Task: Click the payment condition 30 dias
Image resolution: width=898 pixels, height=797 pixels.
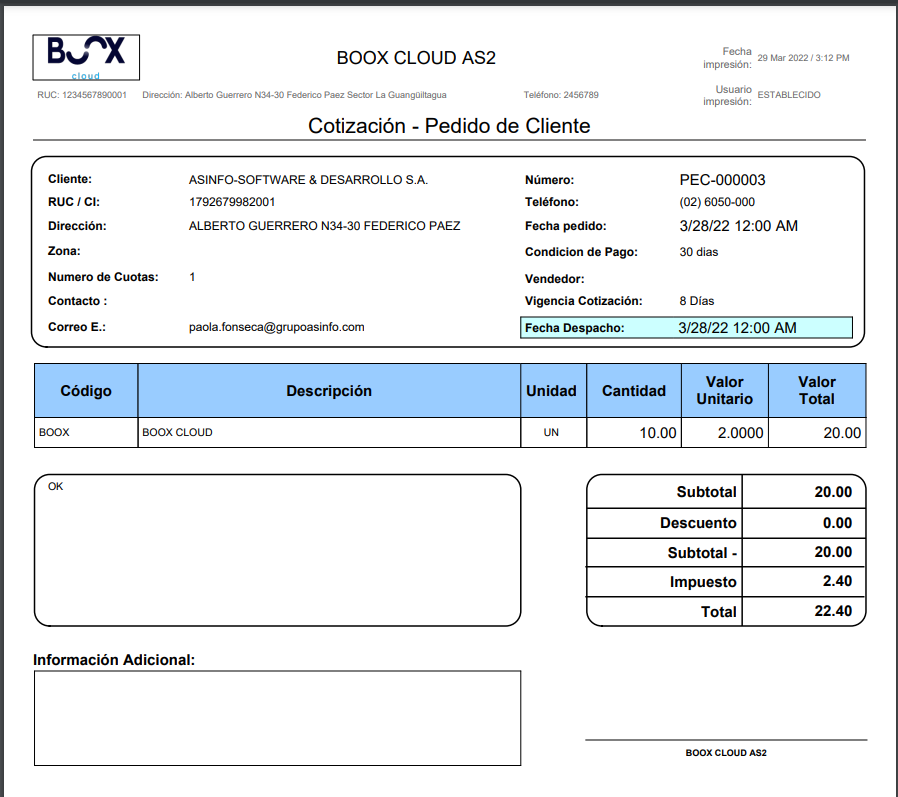Action: (699, 252)
